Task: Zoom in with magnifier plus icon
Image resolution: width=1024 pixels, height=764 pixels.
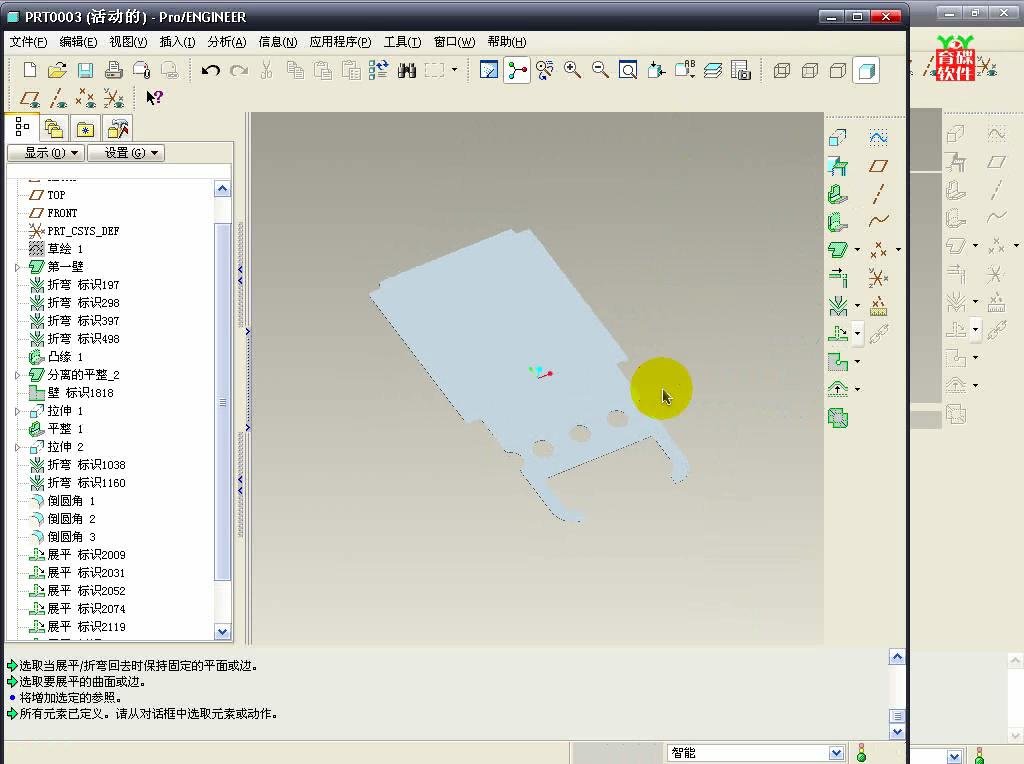Action: coord(573,70)
